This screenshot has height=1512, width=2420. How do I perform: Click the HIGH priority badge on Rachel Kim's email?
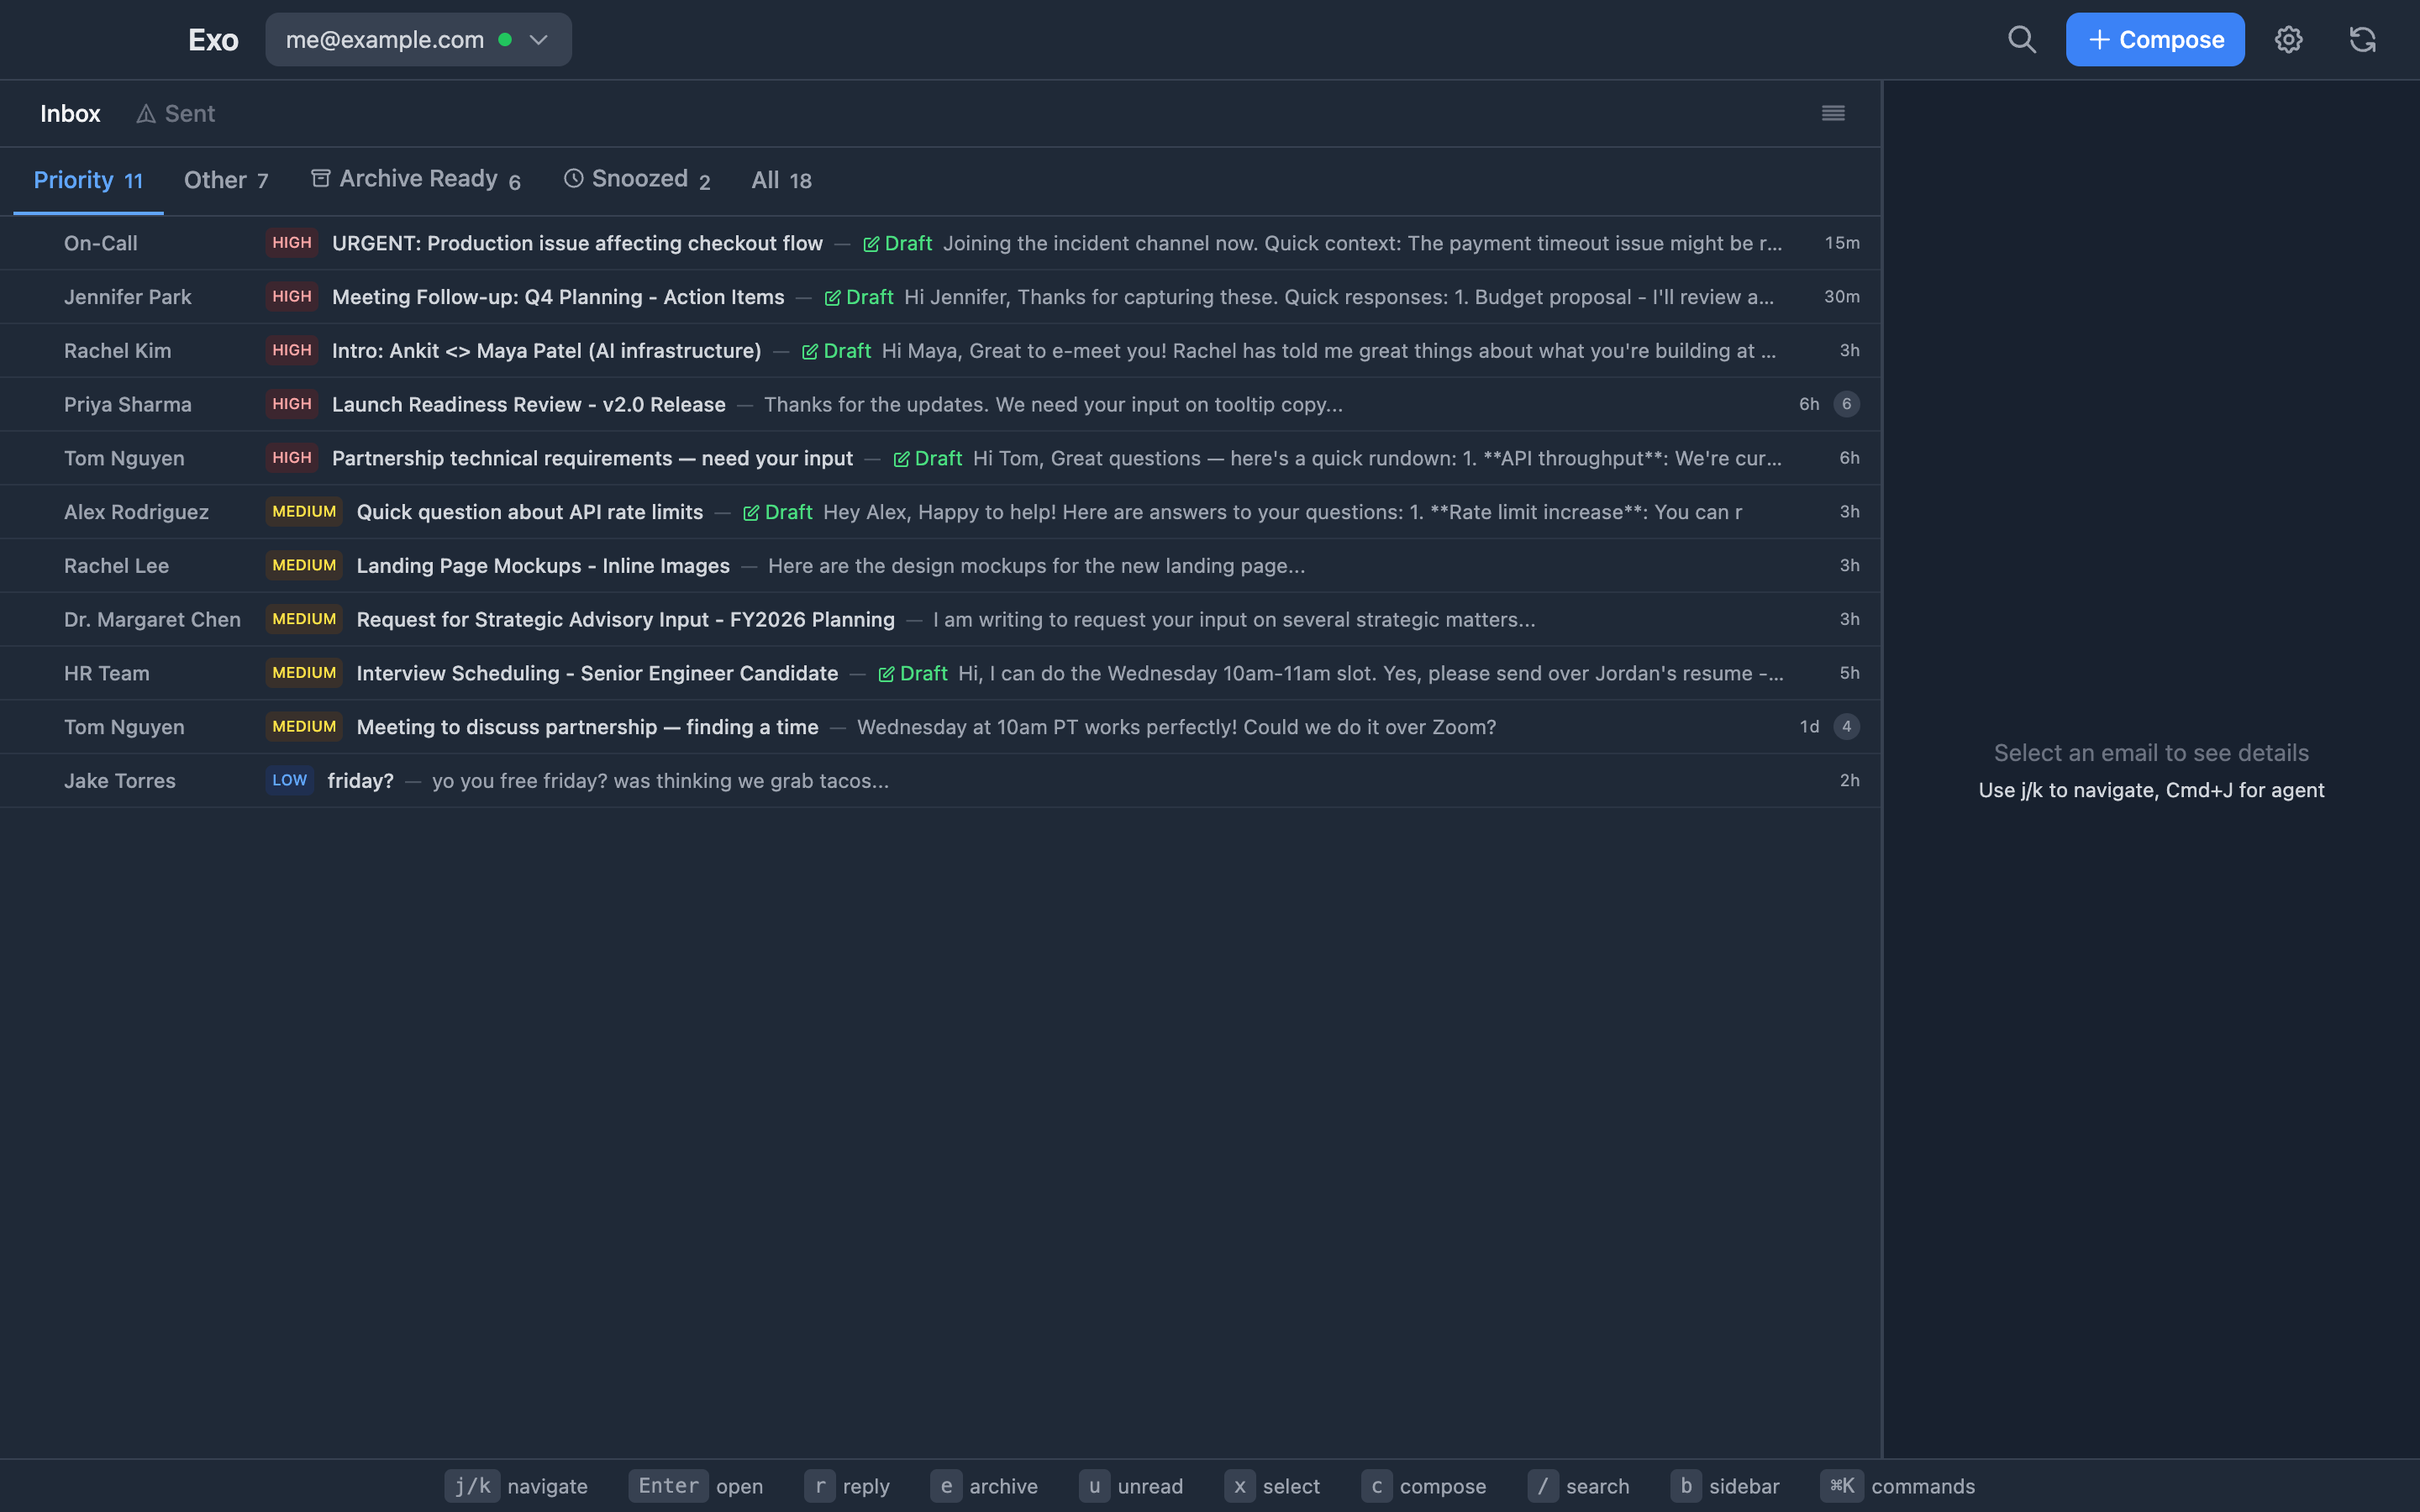tap(291, 350)
